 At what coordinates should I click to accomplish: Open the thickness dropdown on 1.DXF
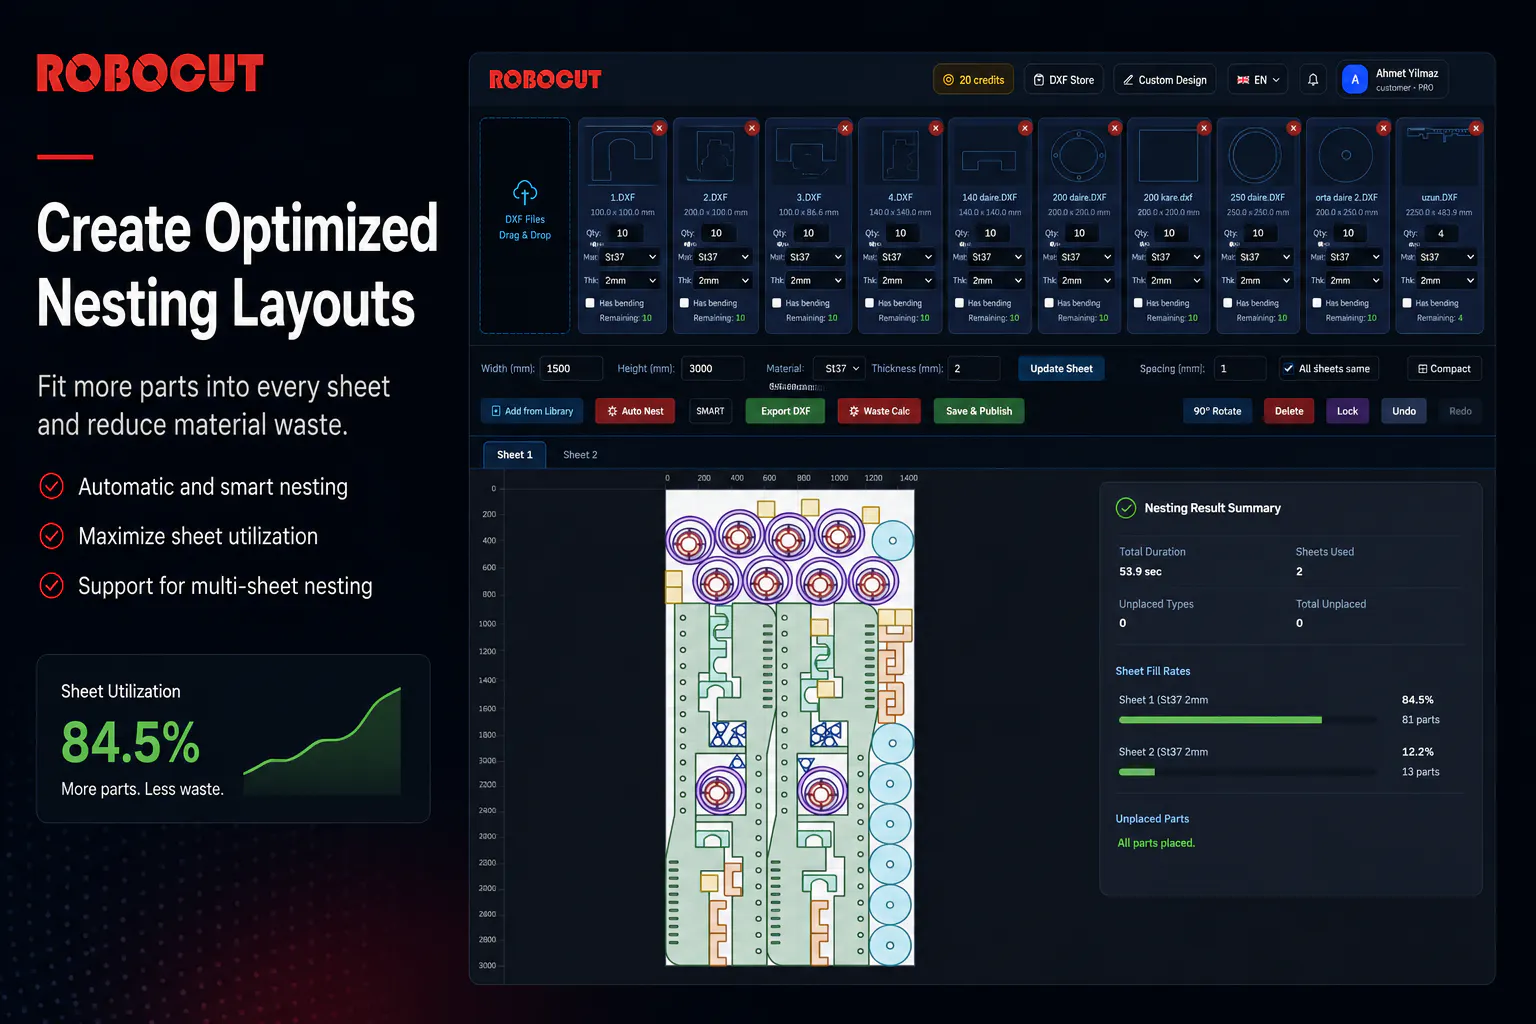pos(630,281)
